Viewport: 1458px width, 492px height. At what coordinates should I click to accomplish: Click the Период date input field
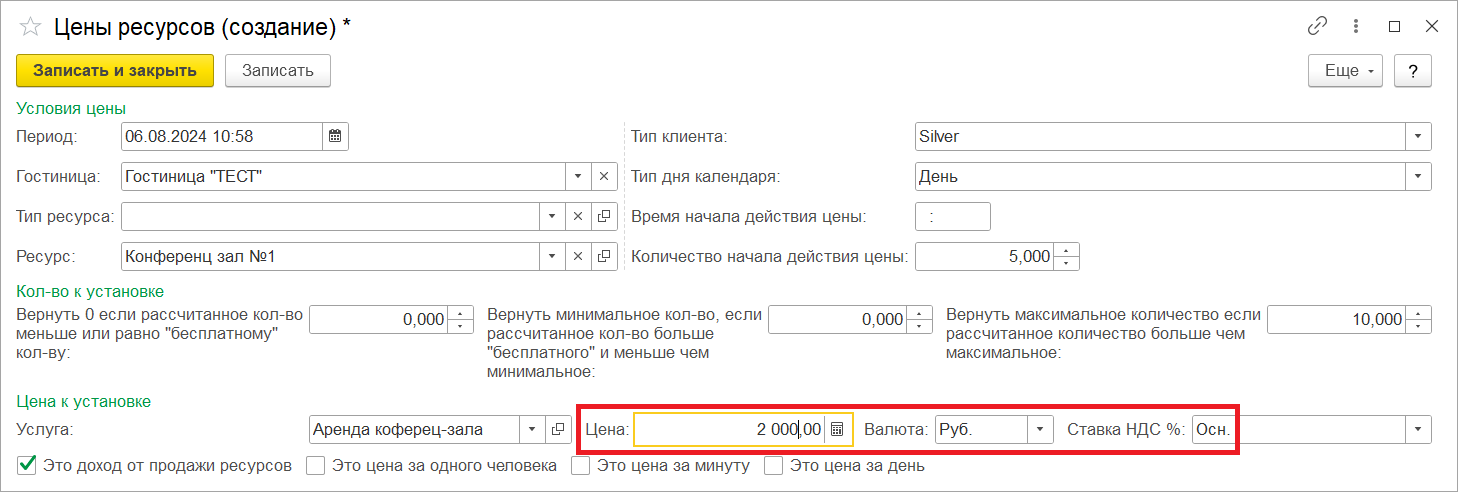(x=222, y=135)
